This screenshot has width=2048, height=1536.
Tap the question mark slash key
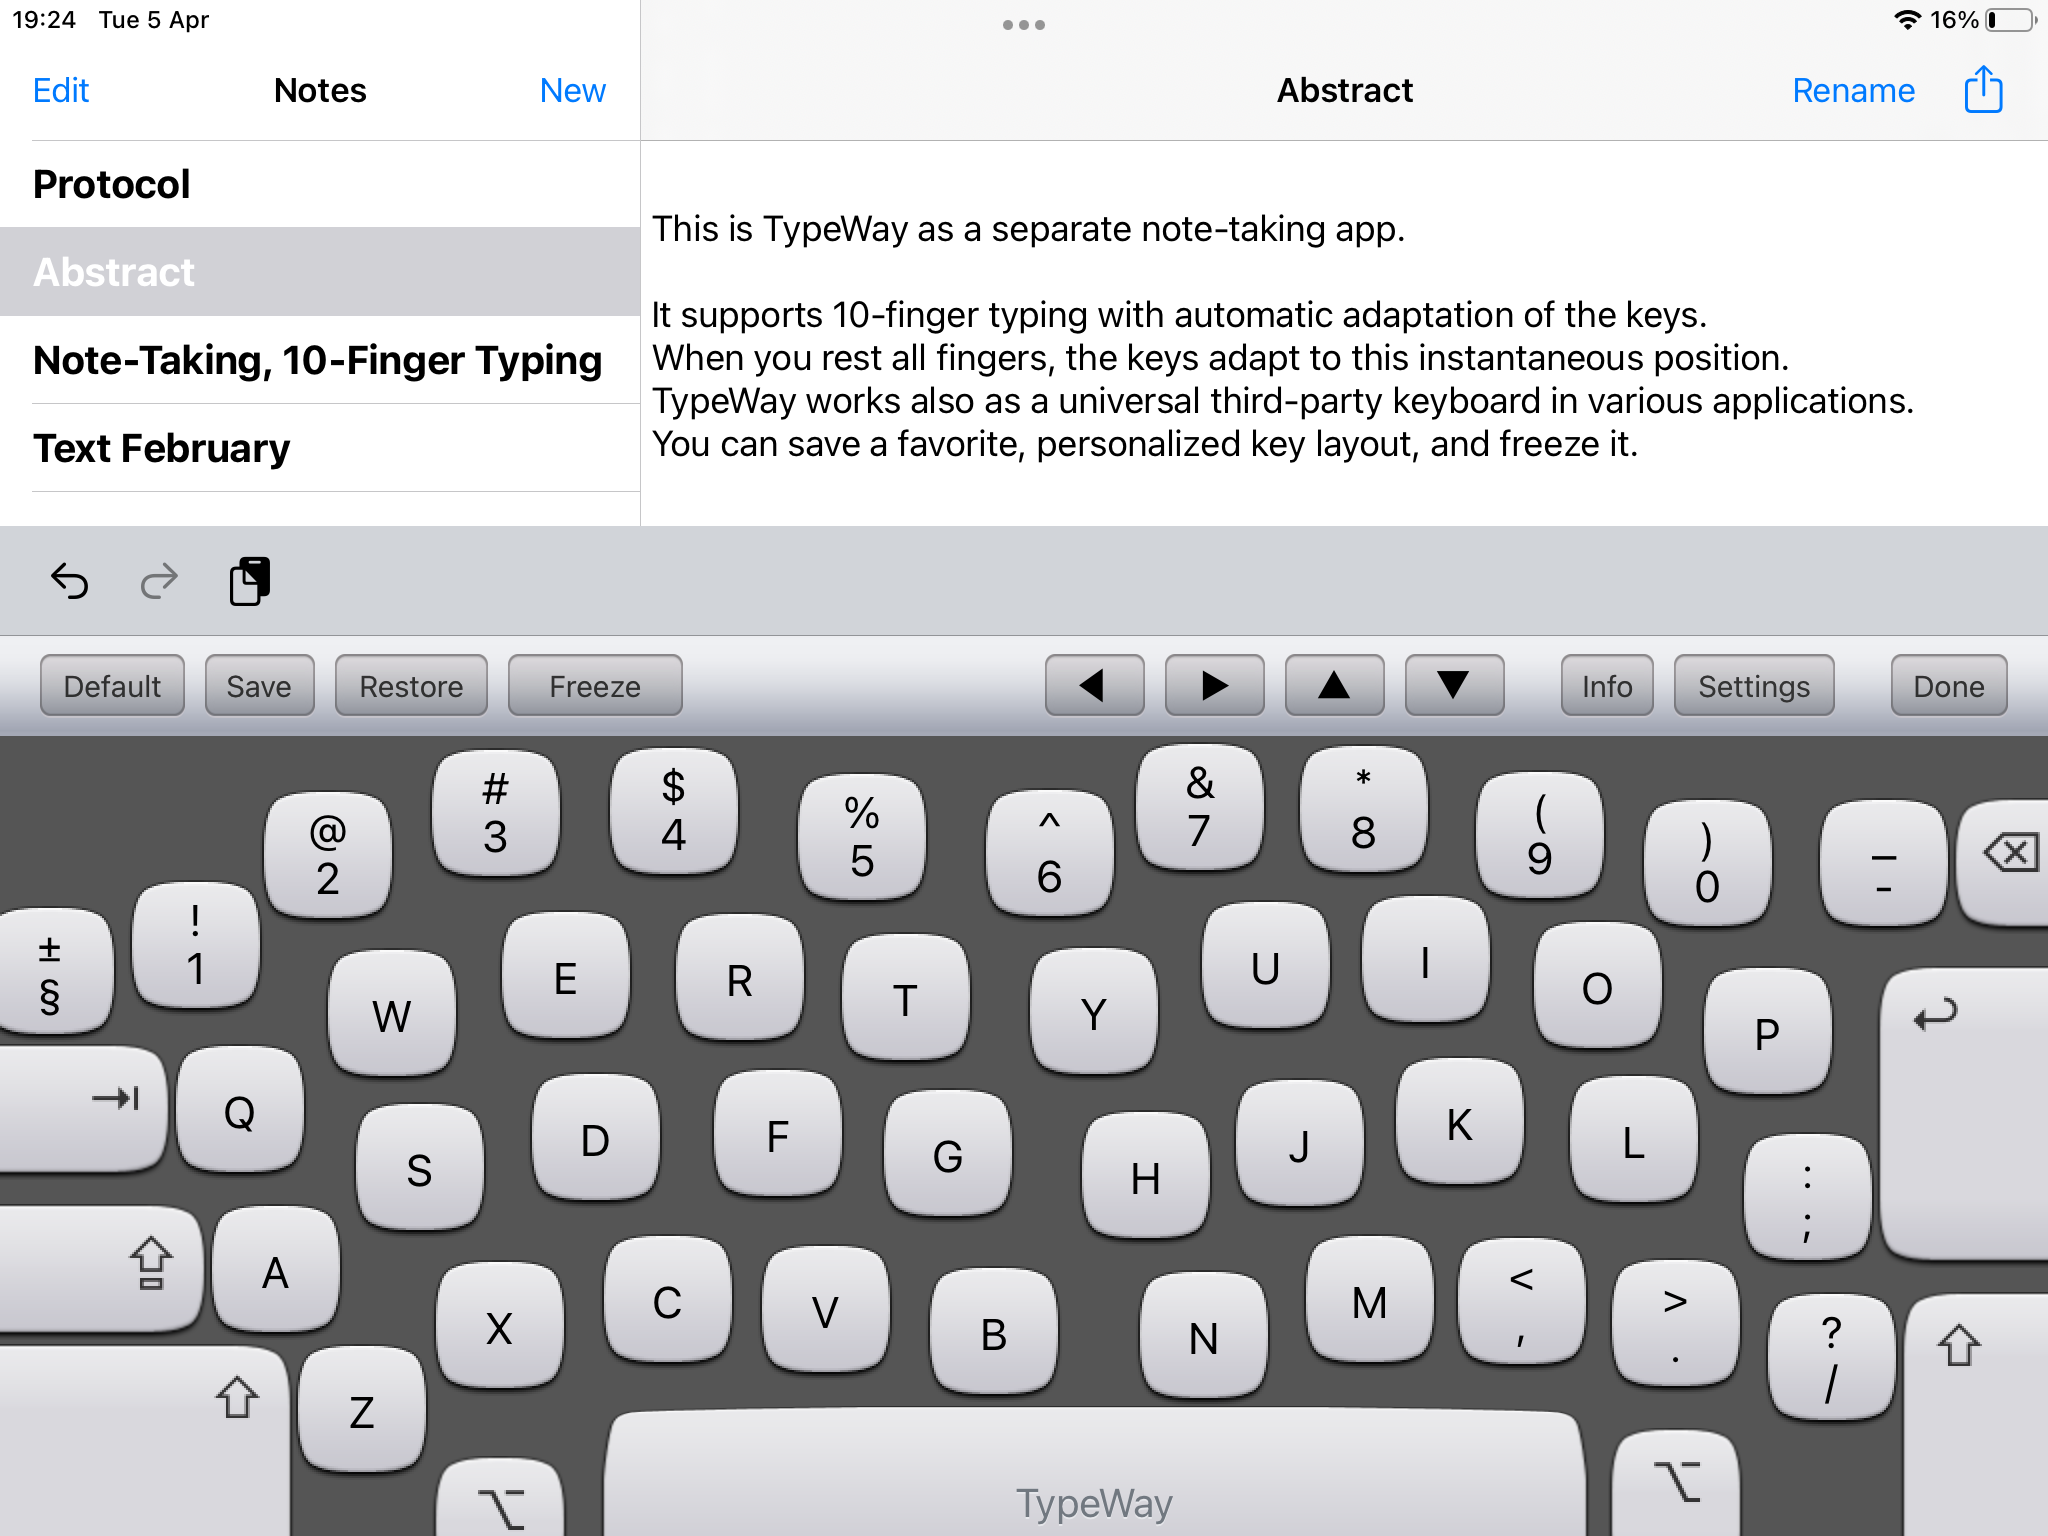[x=1832, y=1357]
